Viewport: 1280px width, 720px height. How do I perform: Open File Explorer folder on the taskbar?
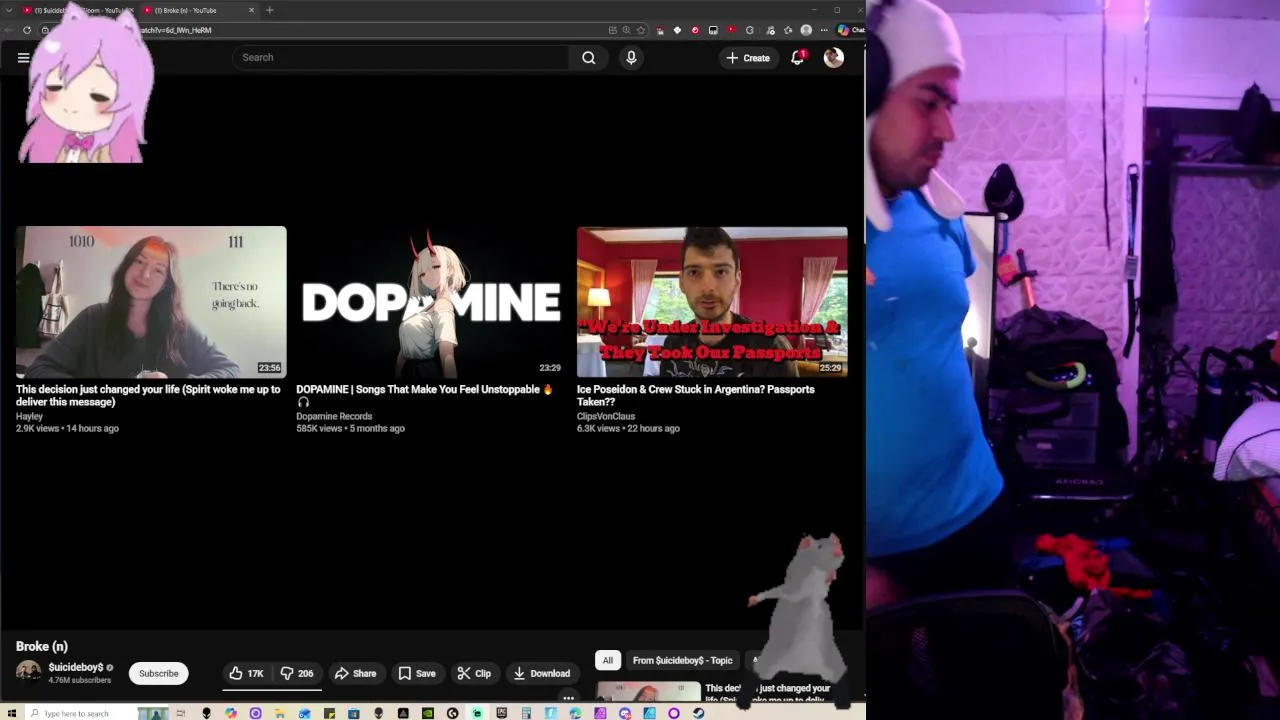click(280, 713)
